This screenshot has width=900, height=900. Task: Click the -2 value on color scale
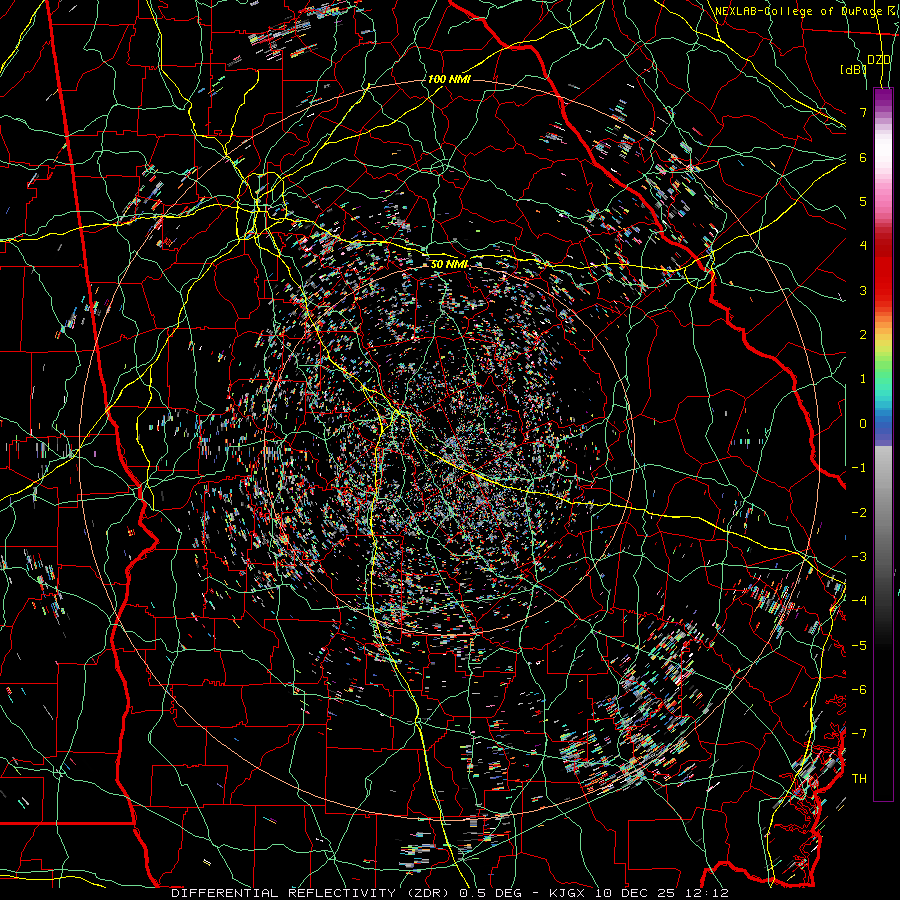tap(859, 512)
